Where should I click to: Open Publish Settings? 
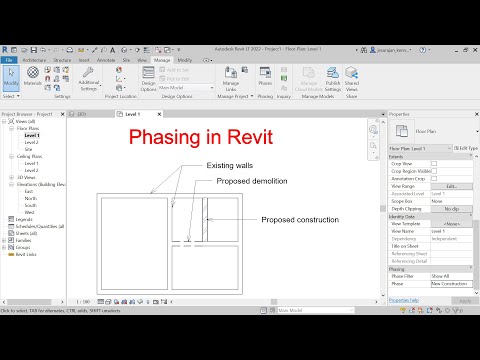tap(333, 79)
